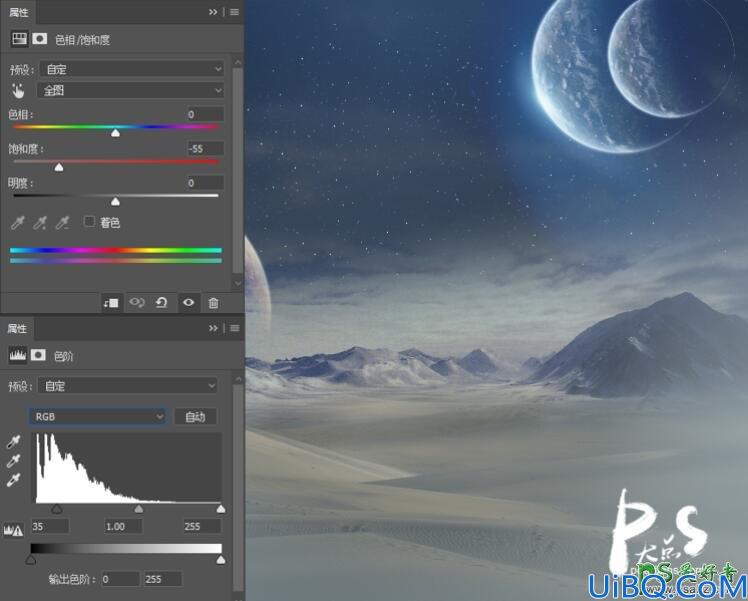Activate the on-image hand adjustment tool
748x601 pixels.
18,90
